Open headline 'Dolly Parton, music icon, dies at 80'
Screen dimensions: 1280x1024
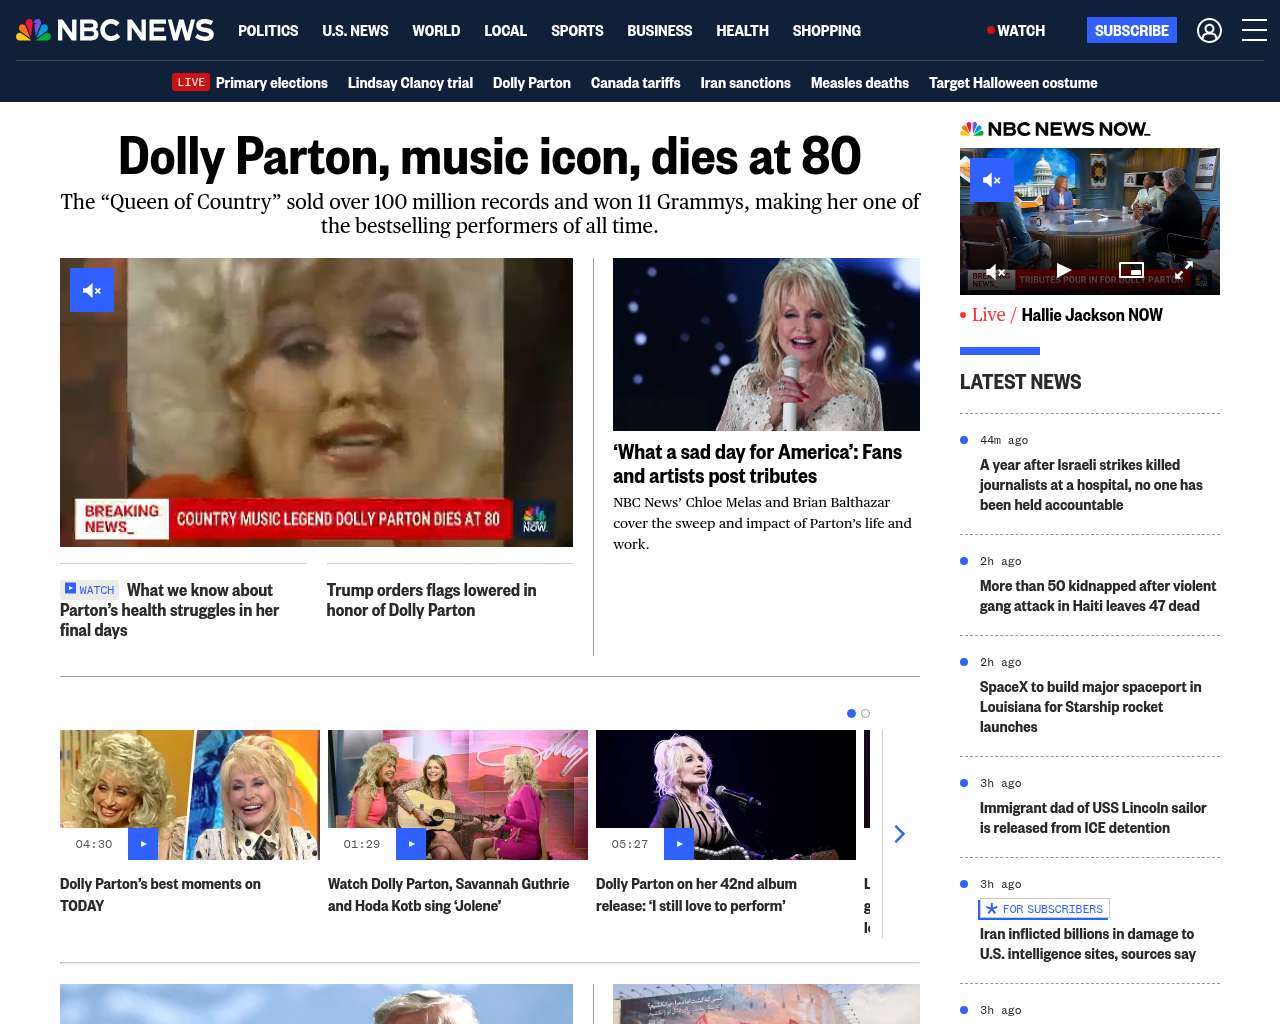pos(490,156)
